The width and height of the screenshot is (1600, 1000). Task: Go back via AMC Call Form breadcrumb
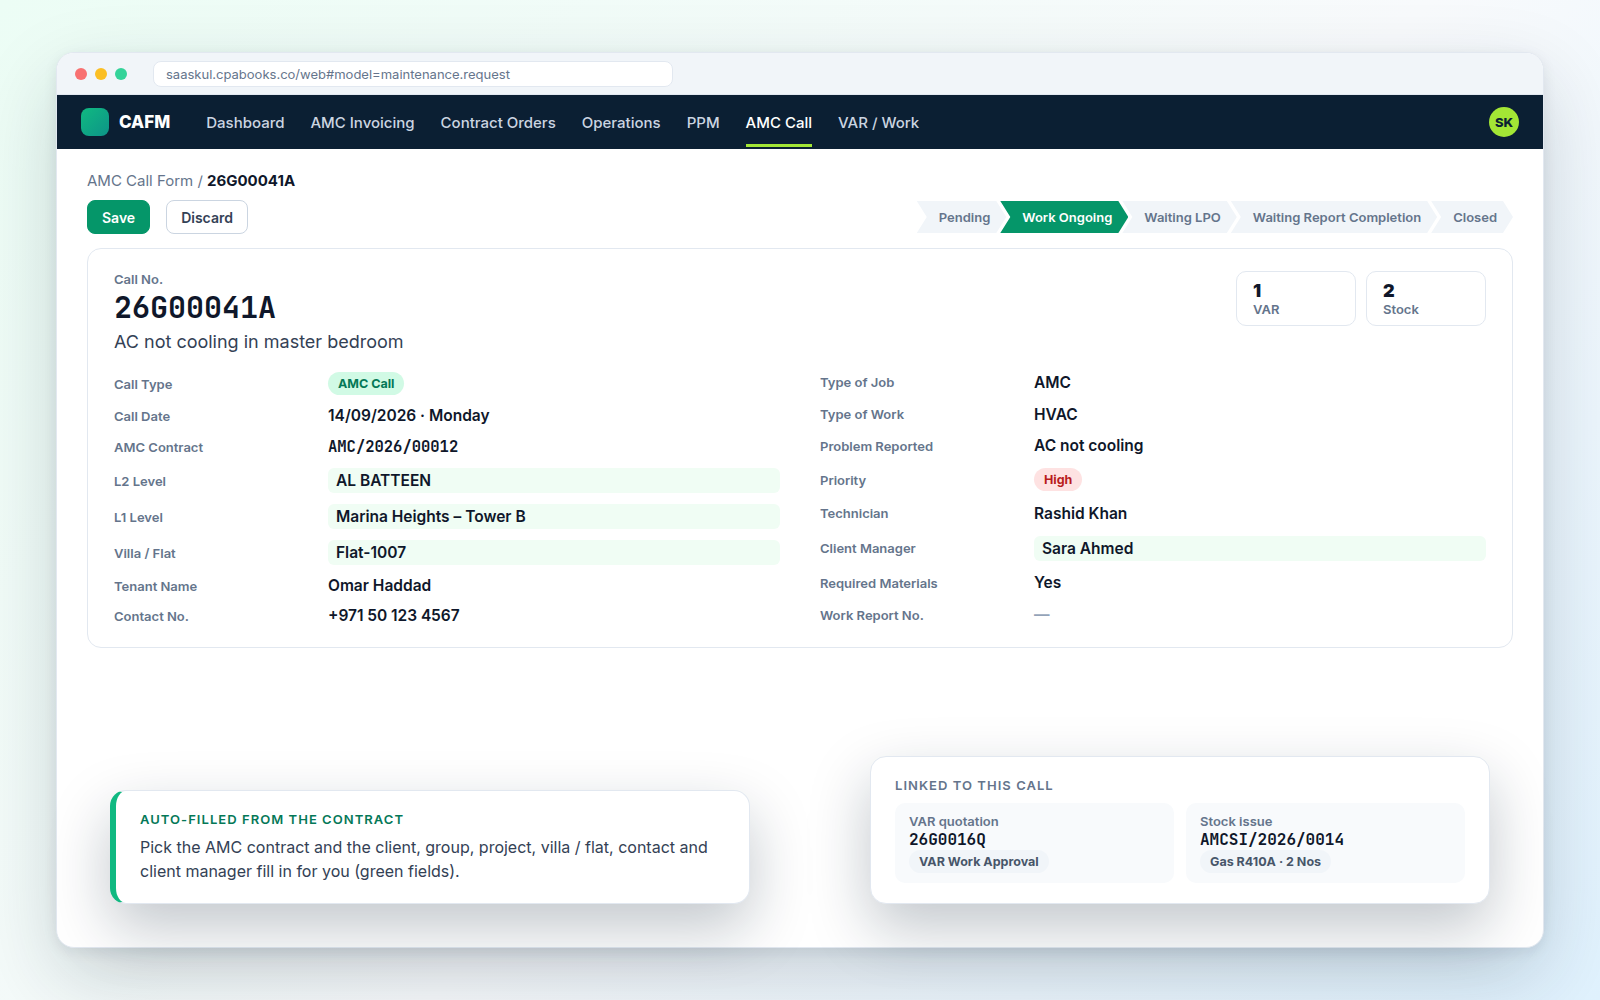(x=140, y=181)
